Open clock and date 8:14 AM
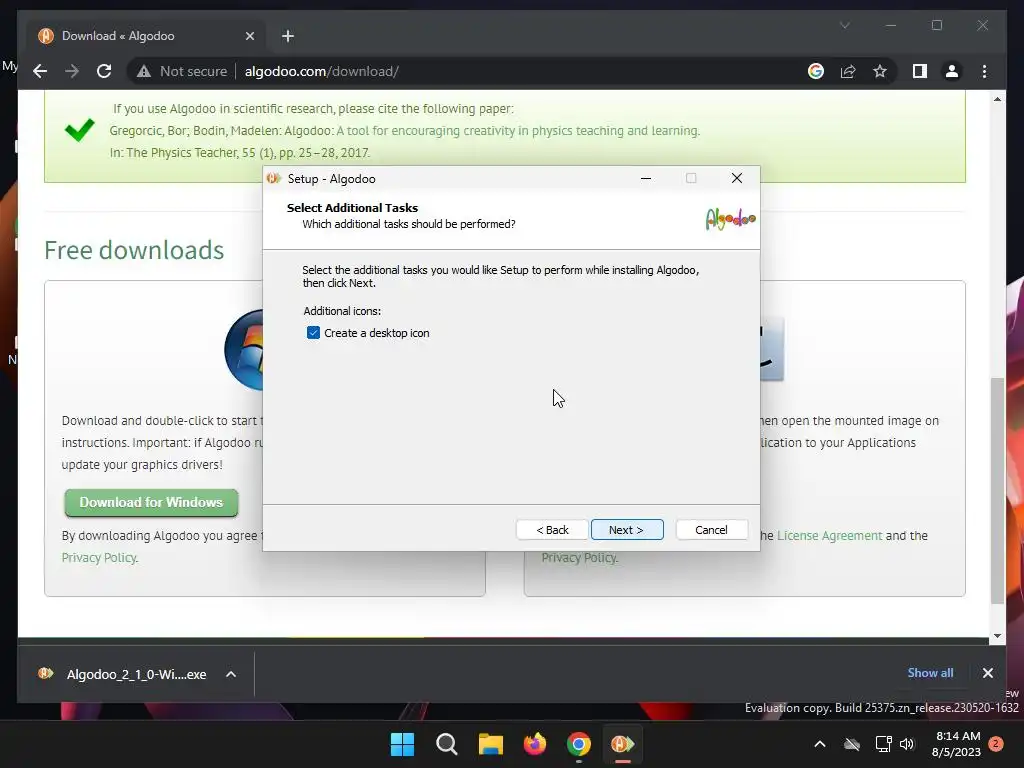Viewport: 1024px width, 768px height. click(956, 744)
